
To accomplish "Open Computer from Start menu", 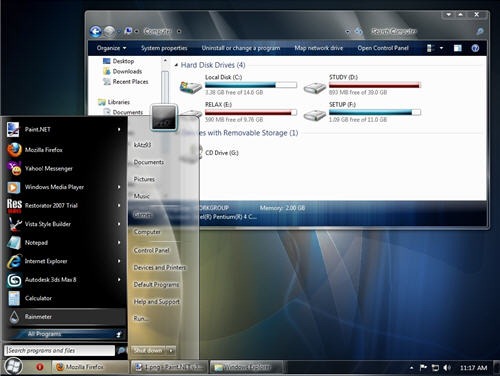I will pyautogui.click(x=147, y=232).
